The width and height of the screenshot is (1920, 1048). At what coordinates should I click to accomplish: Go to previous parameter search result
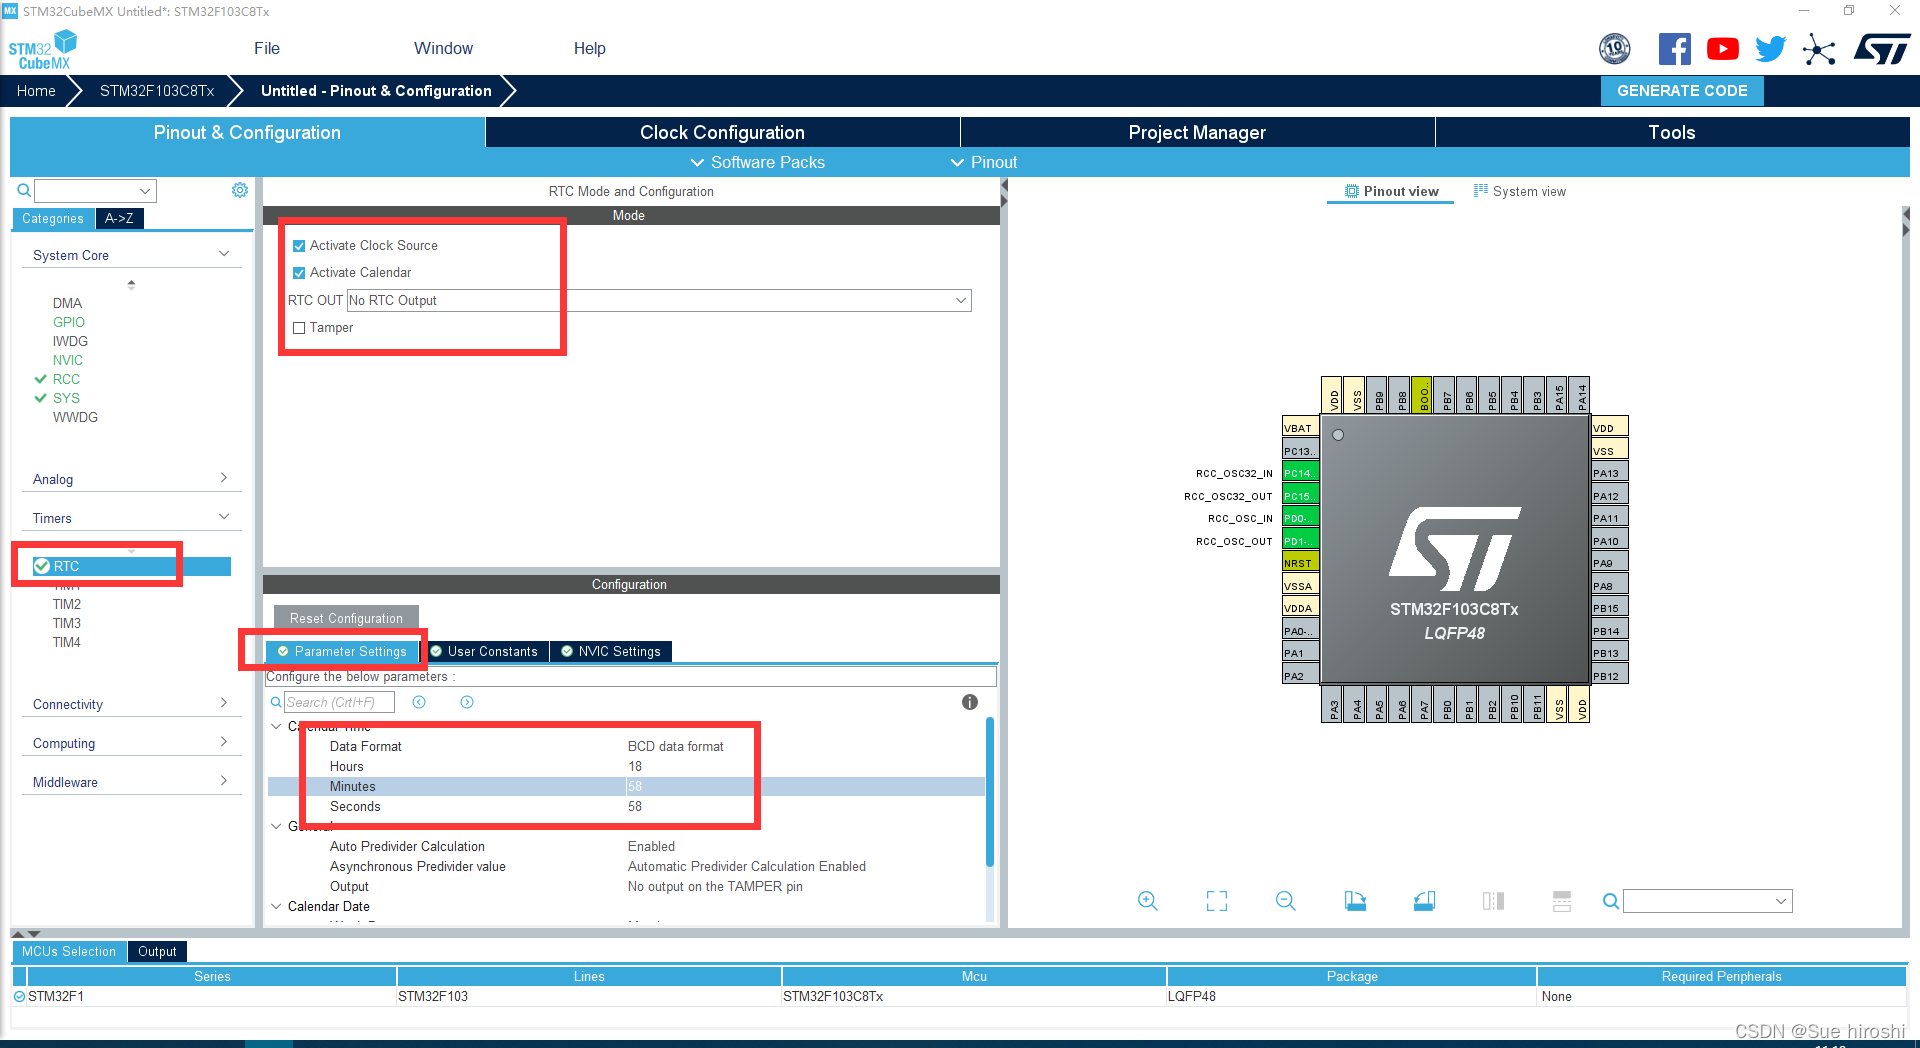tap(419, 702)
